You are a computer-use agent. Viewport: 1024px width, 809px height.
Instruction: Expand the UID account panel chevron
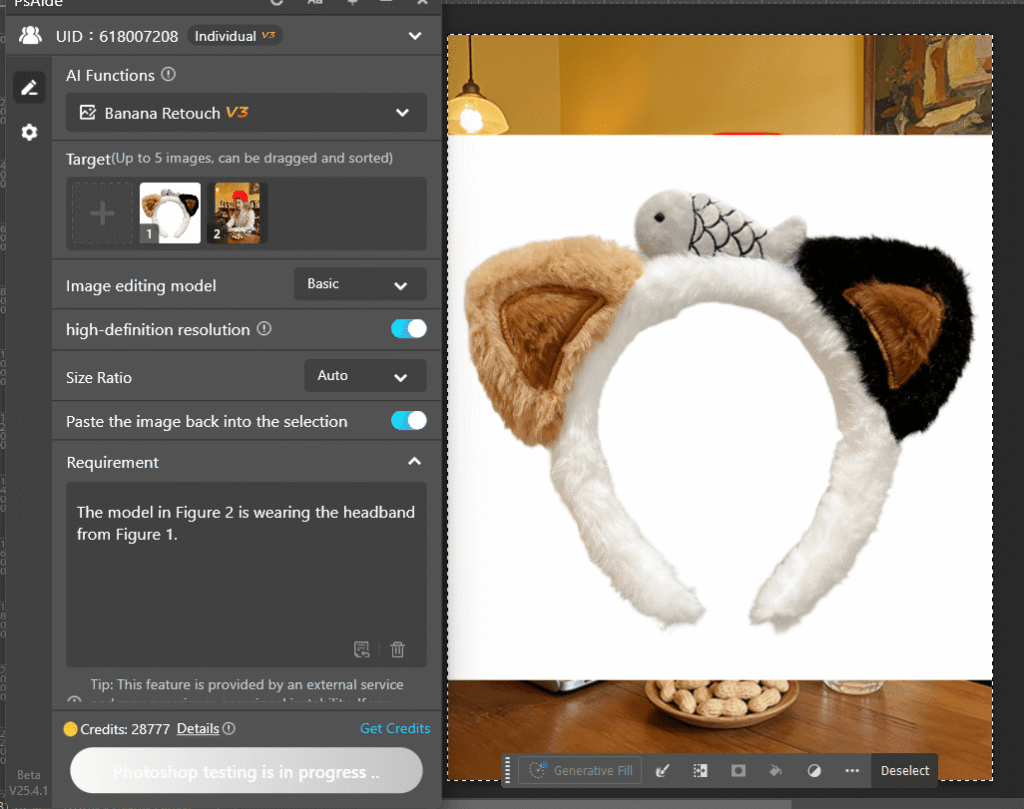[x=415, y=37]
